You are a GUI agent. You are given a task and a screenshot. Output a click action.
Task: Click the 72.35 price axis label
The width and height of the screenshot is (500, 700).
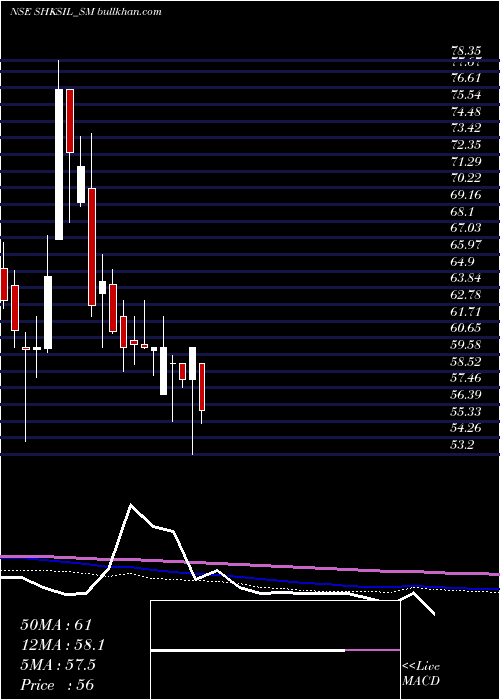466,145
